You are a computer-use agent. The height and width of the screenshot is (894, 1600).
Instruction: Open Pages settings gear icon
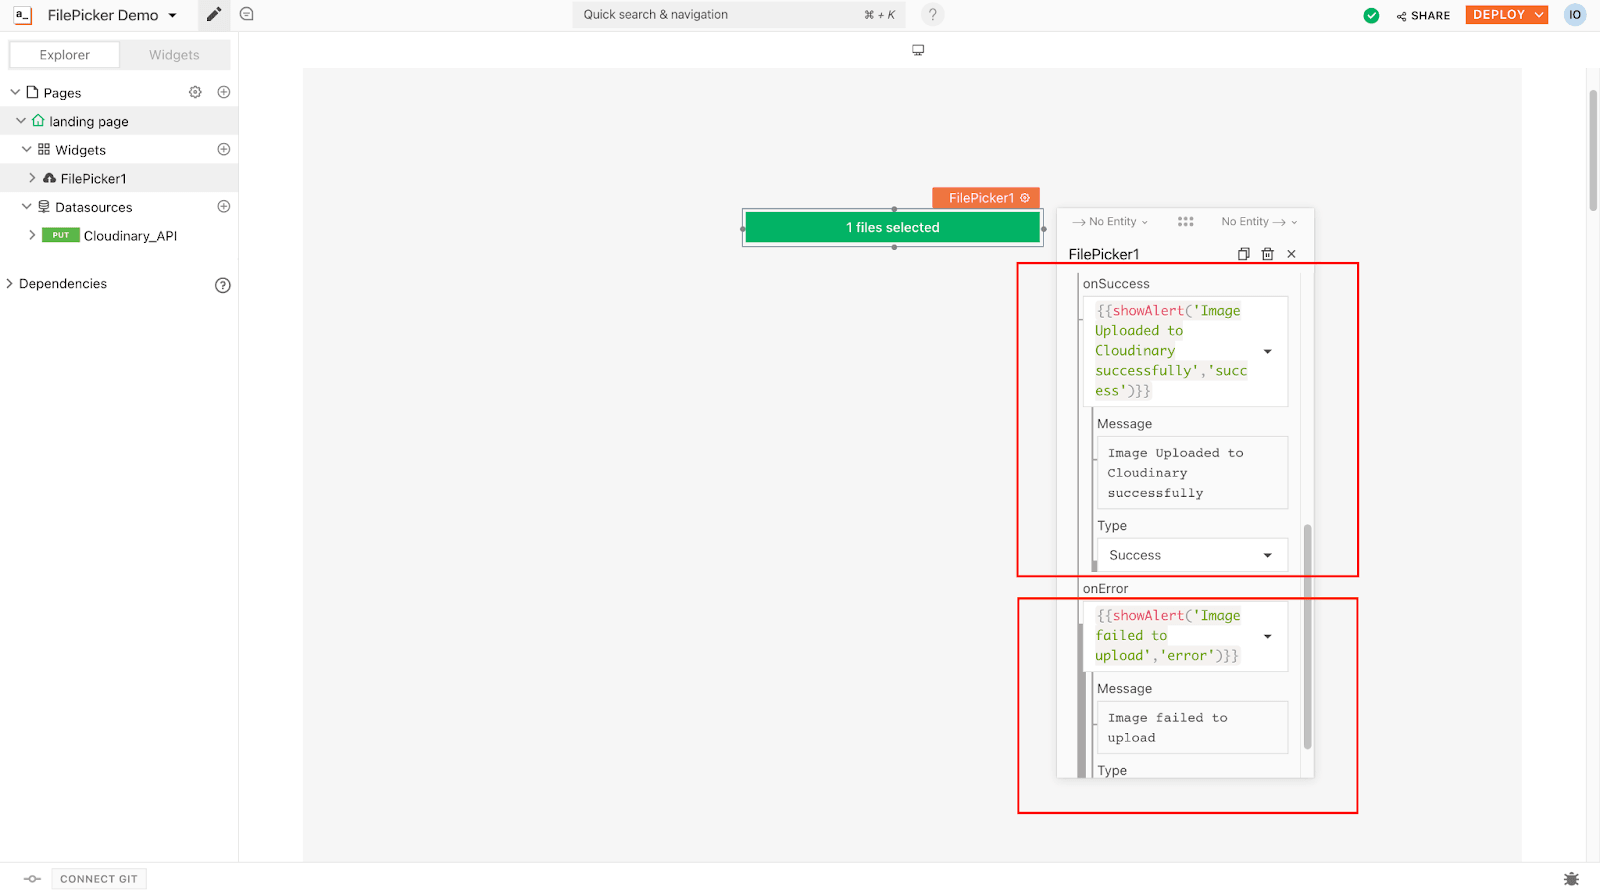pos(195,92)
